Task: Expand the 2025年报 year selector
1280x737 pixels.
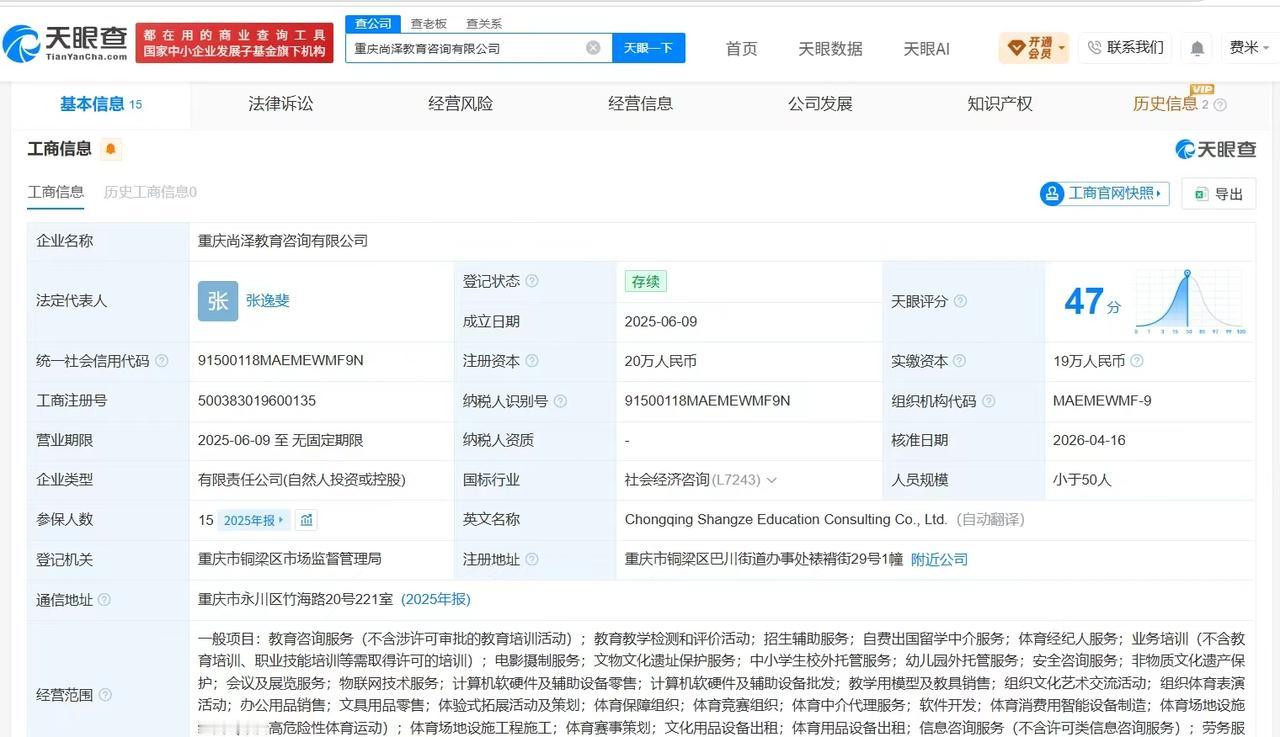Action: [255, 520]
